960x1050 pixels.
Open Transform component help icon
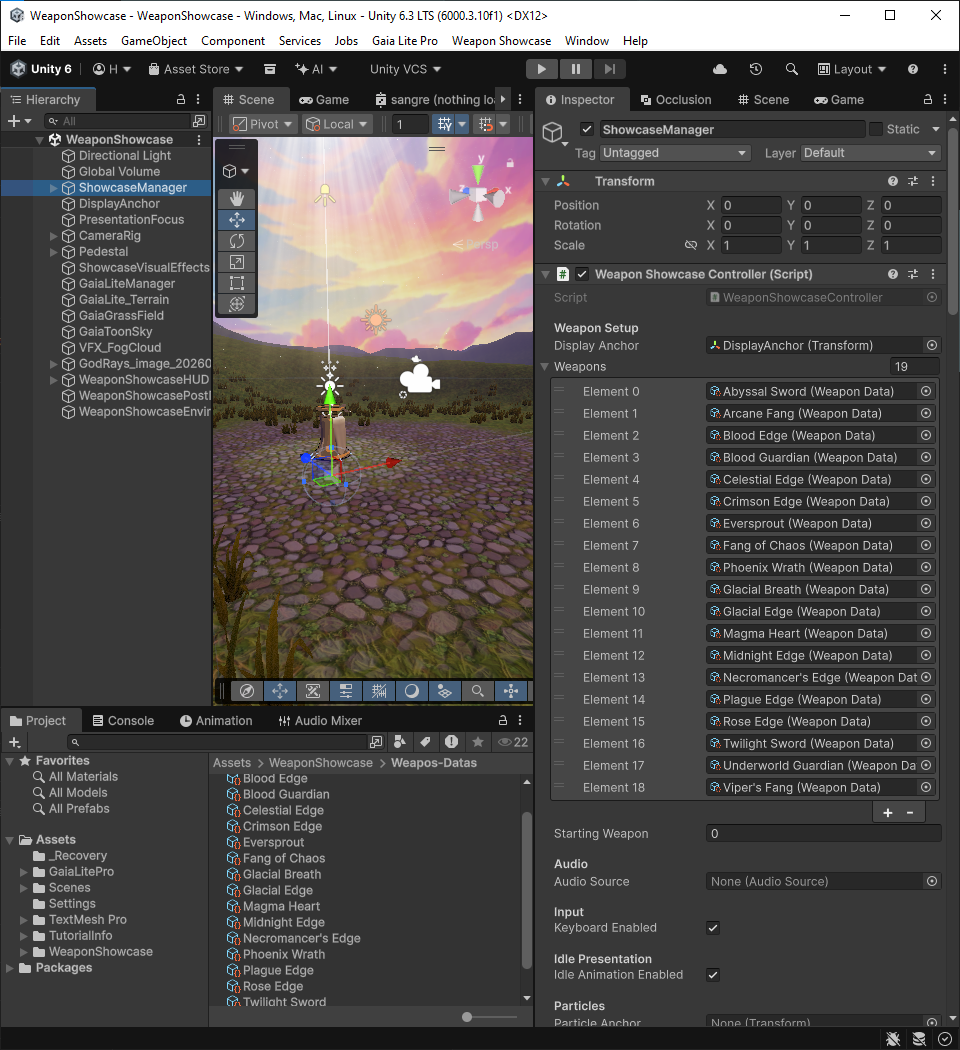892,181
